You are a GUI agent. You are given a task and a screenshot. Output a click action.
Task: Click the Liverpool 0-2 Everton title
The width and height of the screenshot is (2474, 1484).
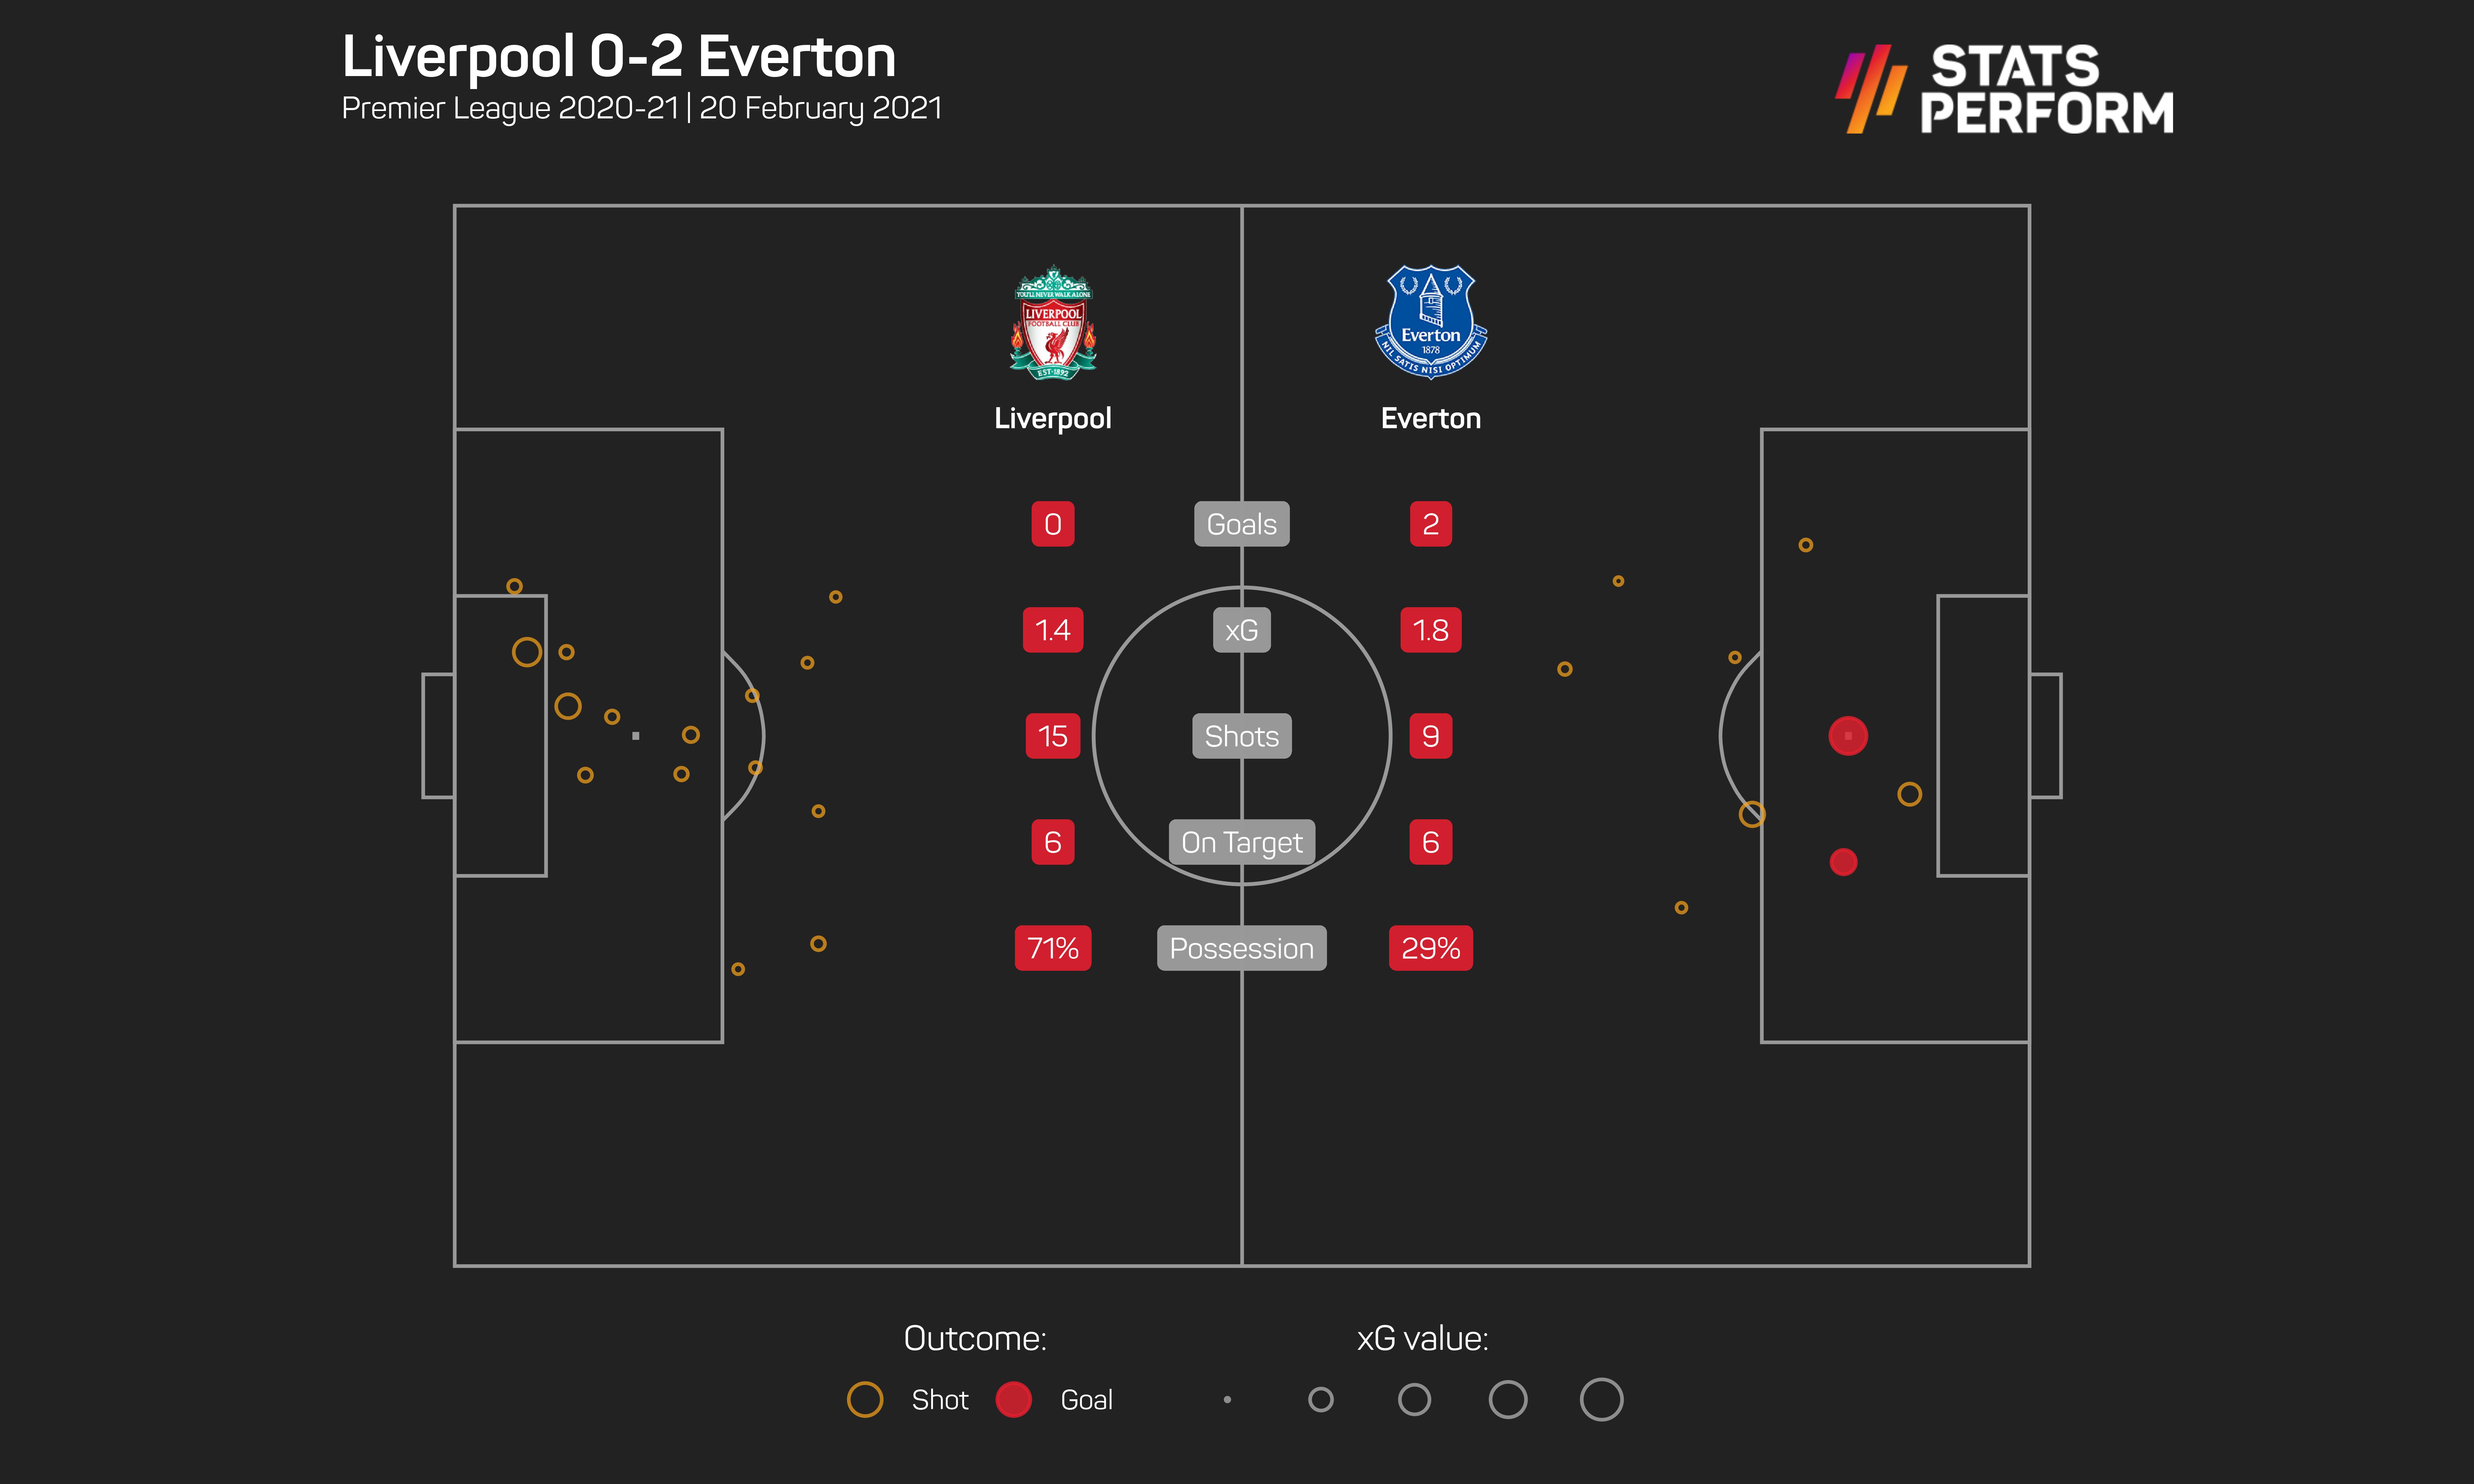(619, 57)
